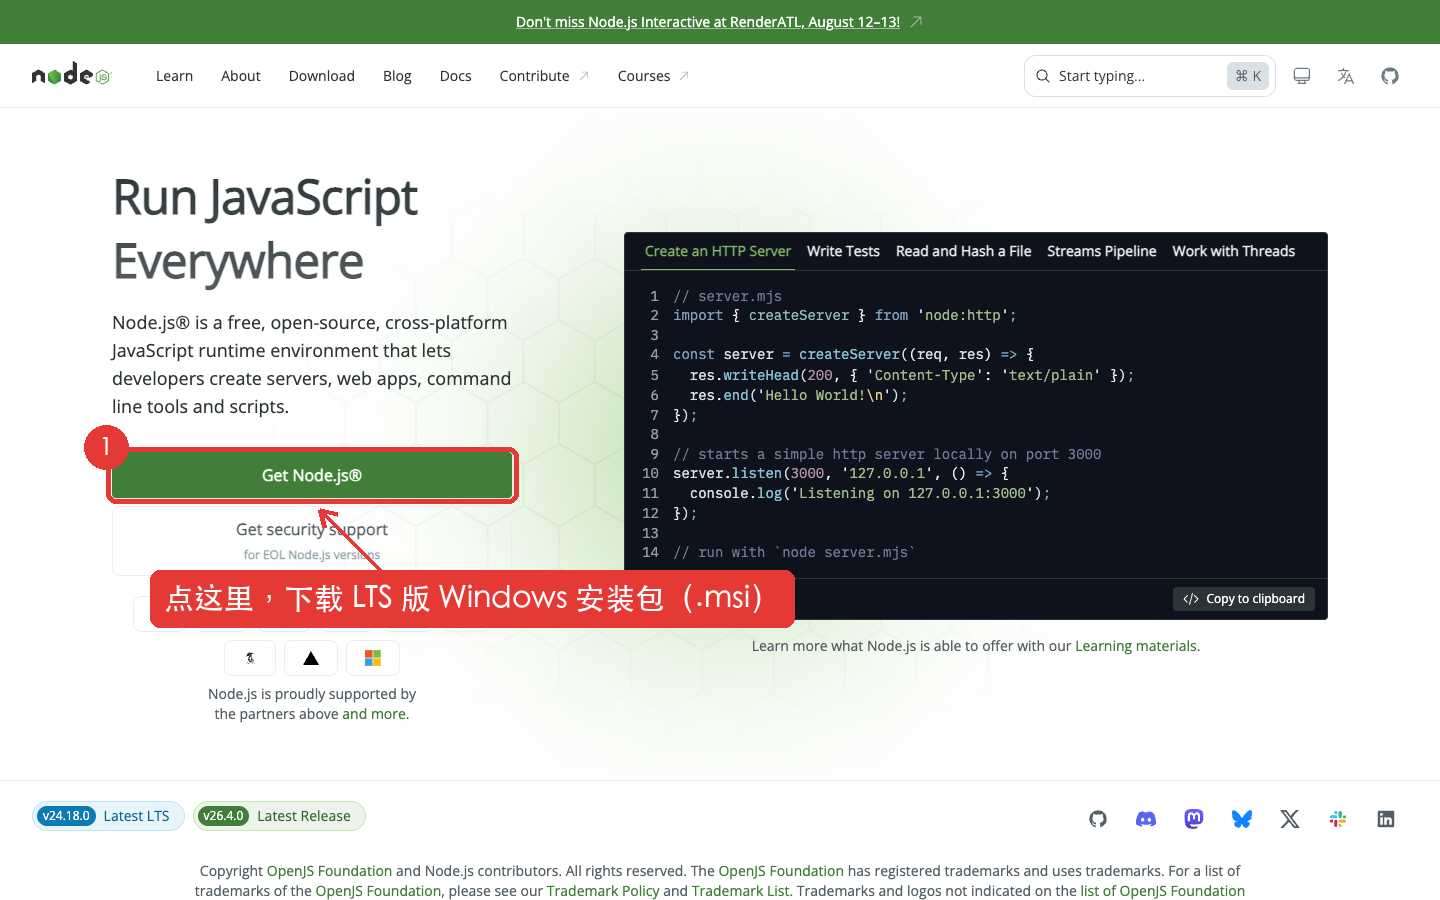Follow the 'and more' partners link
The height and width of the screenshot is (900, 1440).
[x=374, y=714]
